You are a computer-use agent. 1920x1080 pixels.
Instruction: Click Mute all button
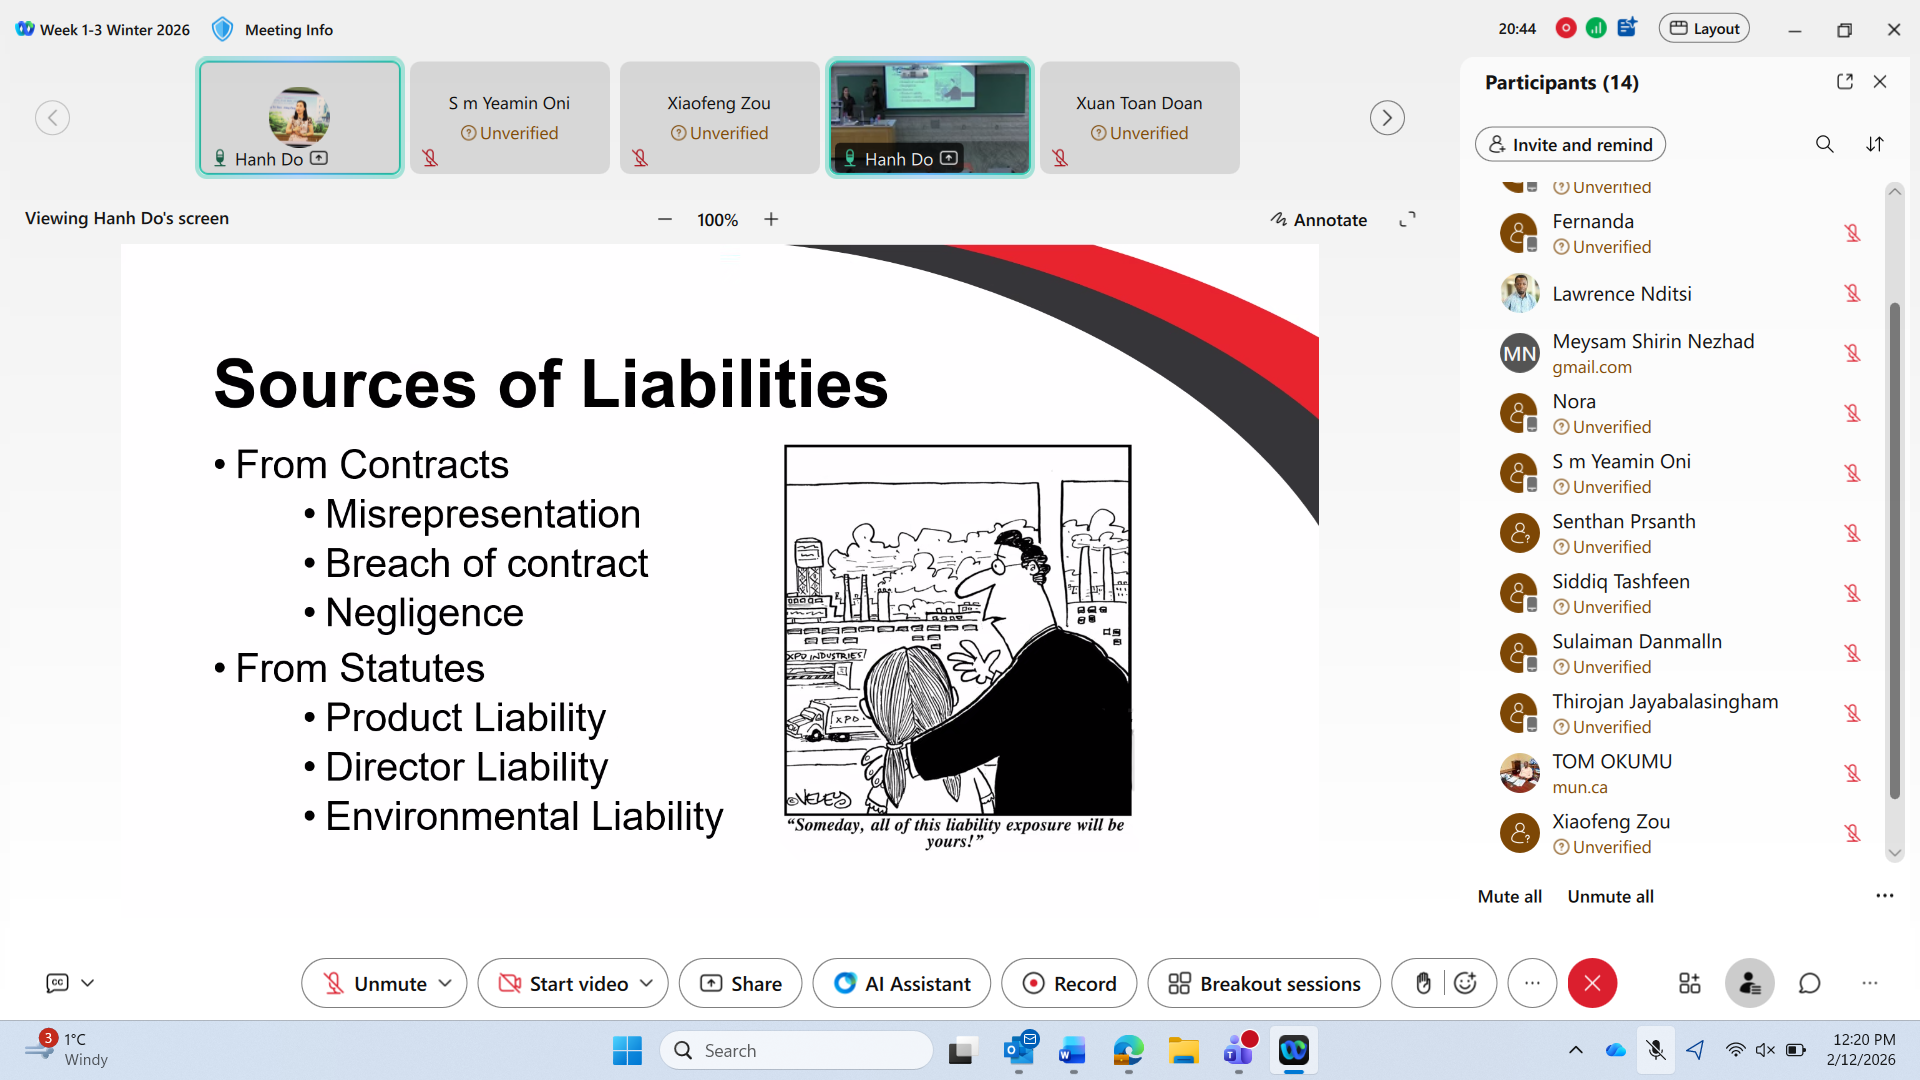pos(1509,896)
